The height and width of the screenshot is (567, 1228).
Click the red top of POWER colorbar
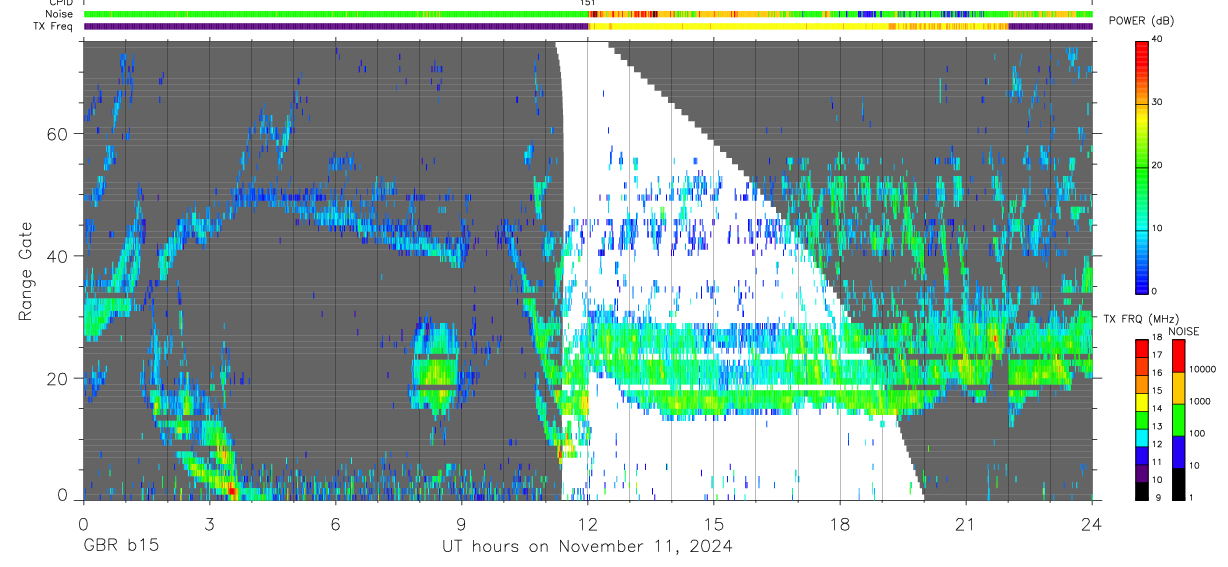1142,52
